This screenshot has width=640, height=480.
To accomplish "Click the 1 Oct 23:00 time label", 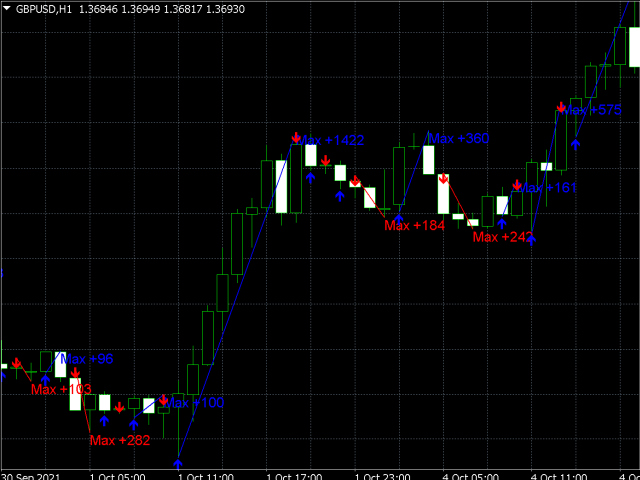I will (382, 476).
